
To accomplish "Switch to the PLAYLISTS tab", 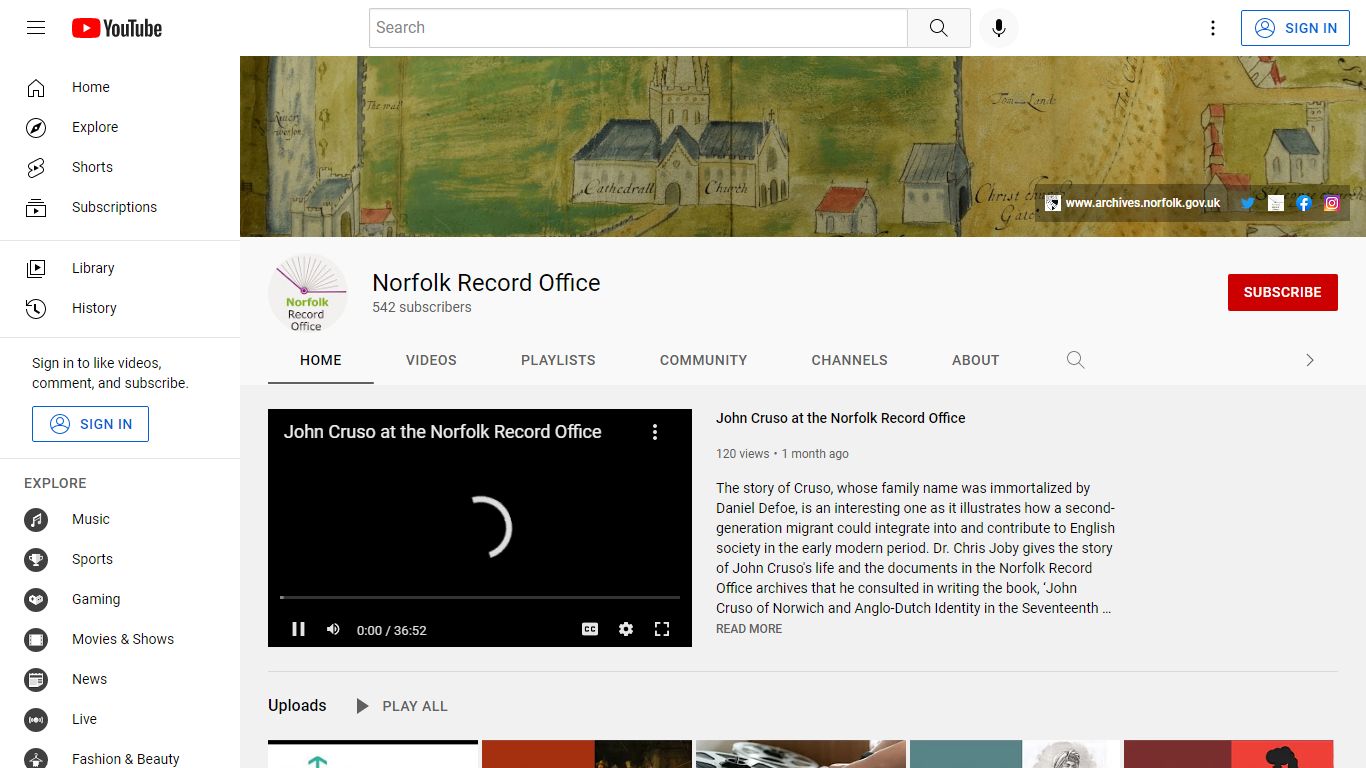I will point(558,360).
